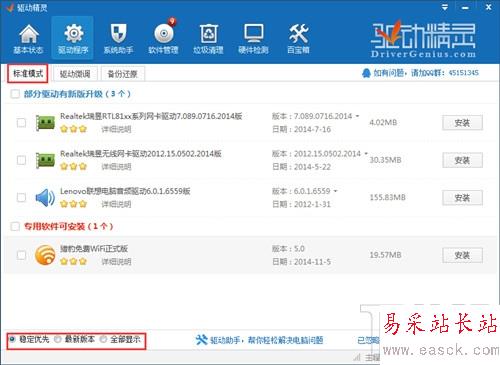The width and height of the screenshot is (500, 365).
Task: Check the Lenovo audio driver checkbox
Action: coord(21,198)
